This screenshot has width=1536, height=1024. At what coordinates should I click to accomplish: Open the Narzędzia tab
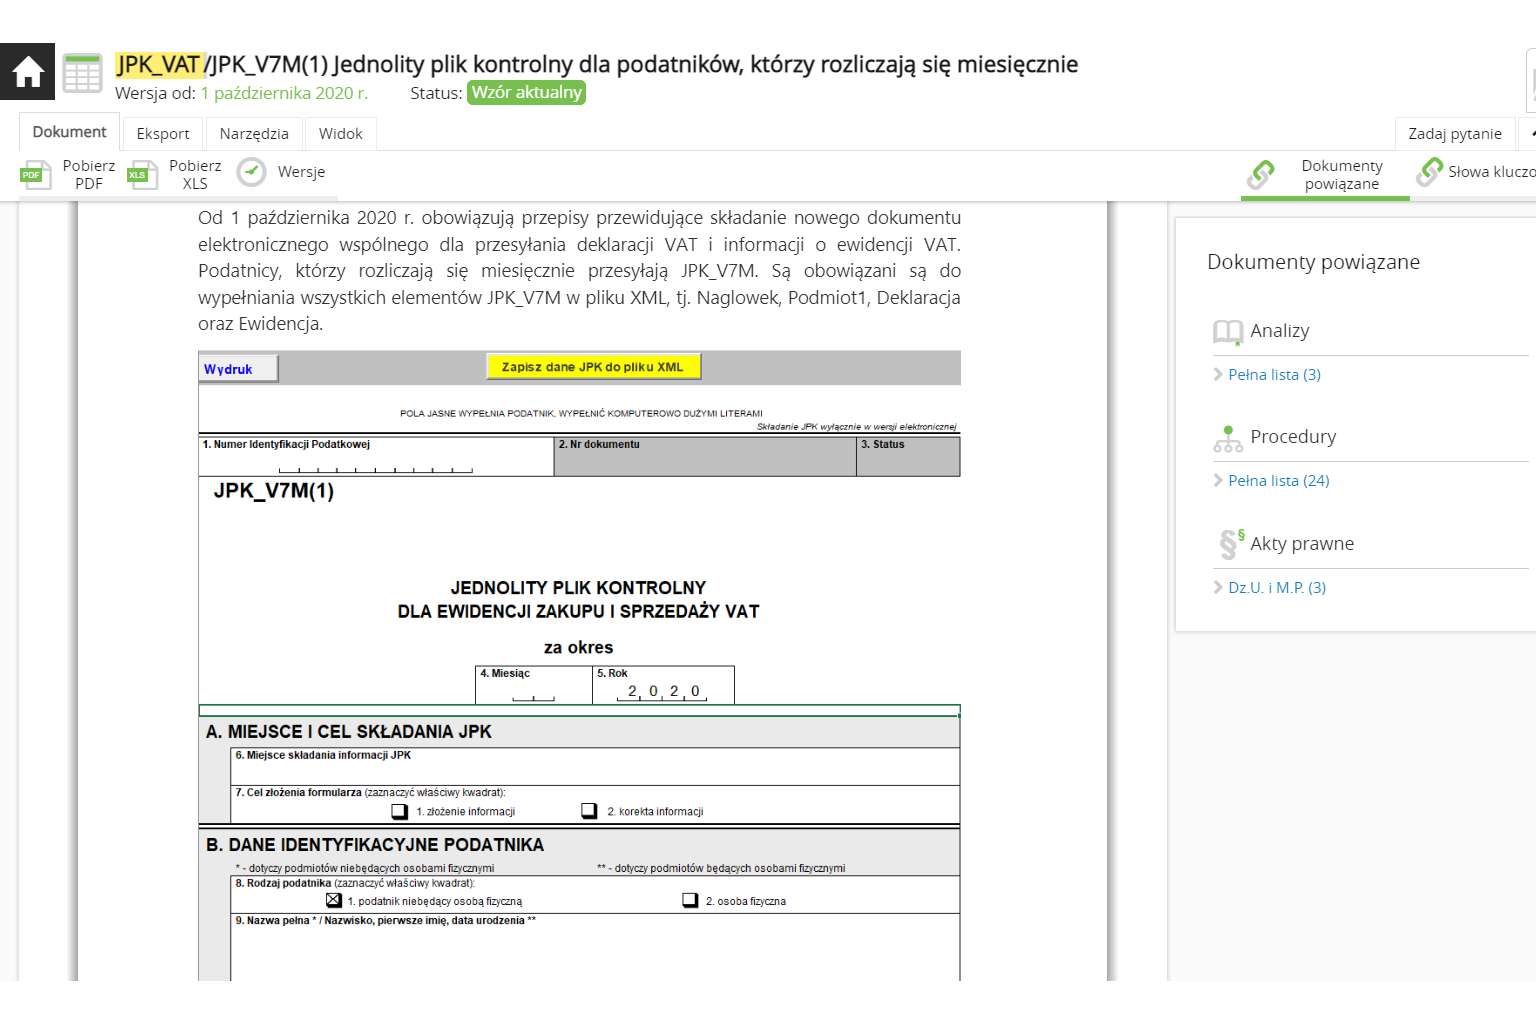[254, 133]
